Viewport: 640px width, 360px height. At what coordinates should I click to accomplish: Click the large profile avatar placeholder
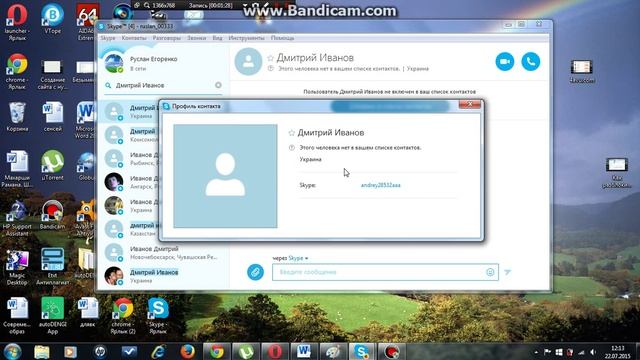coord(225,176)
